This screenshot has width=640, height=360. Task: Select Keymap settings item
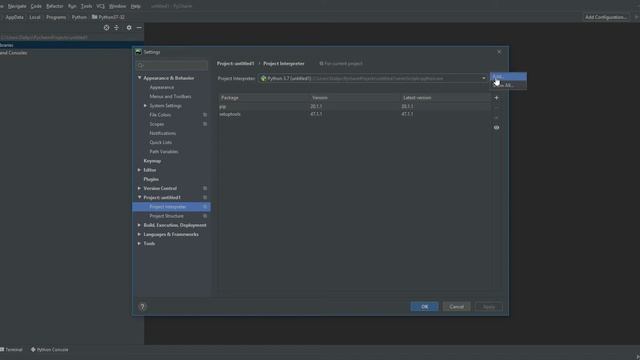coord(152,161)
